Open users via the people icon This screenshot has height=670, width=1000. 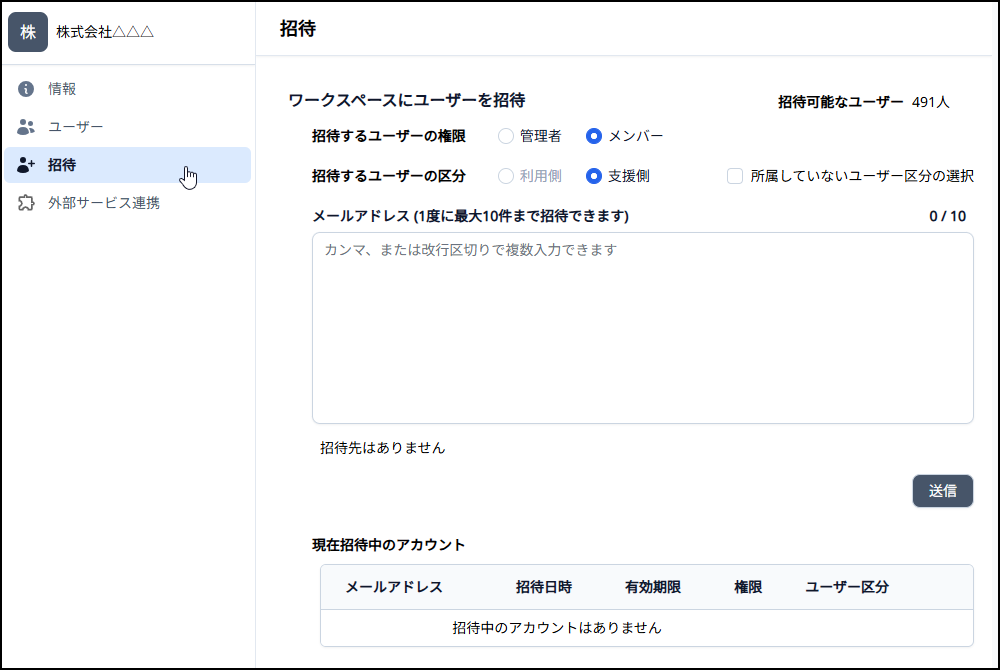point(27,127)
